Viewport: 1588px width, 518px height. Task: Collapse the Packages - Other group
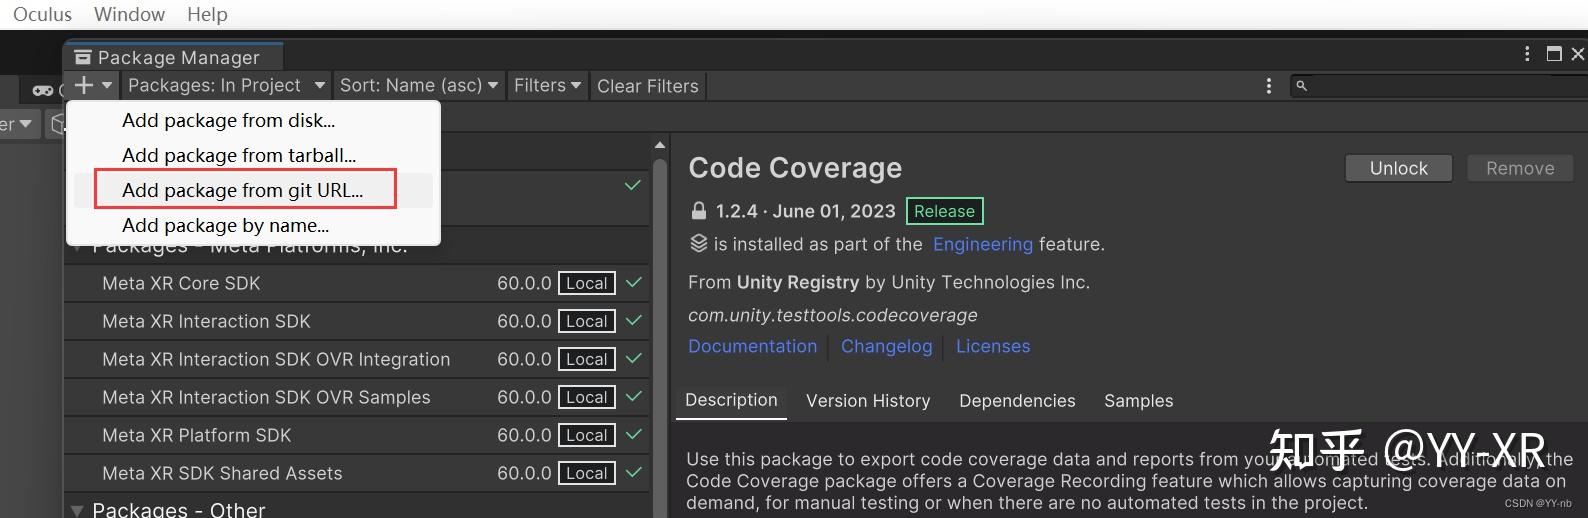pyautogui.click(x=77, y=510)
